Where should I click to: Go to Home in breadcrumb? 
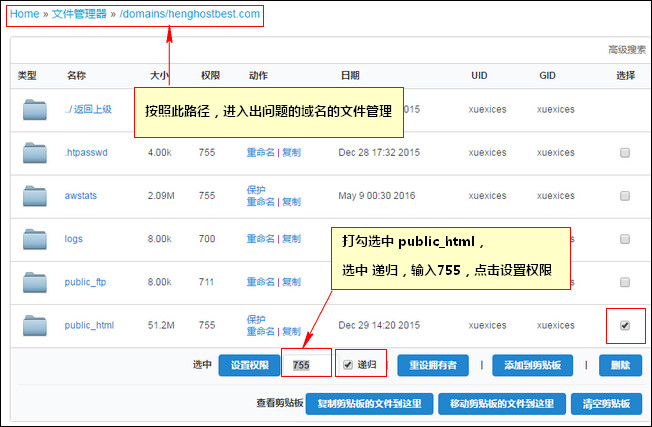[x=25, y=15]
